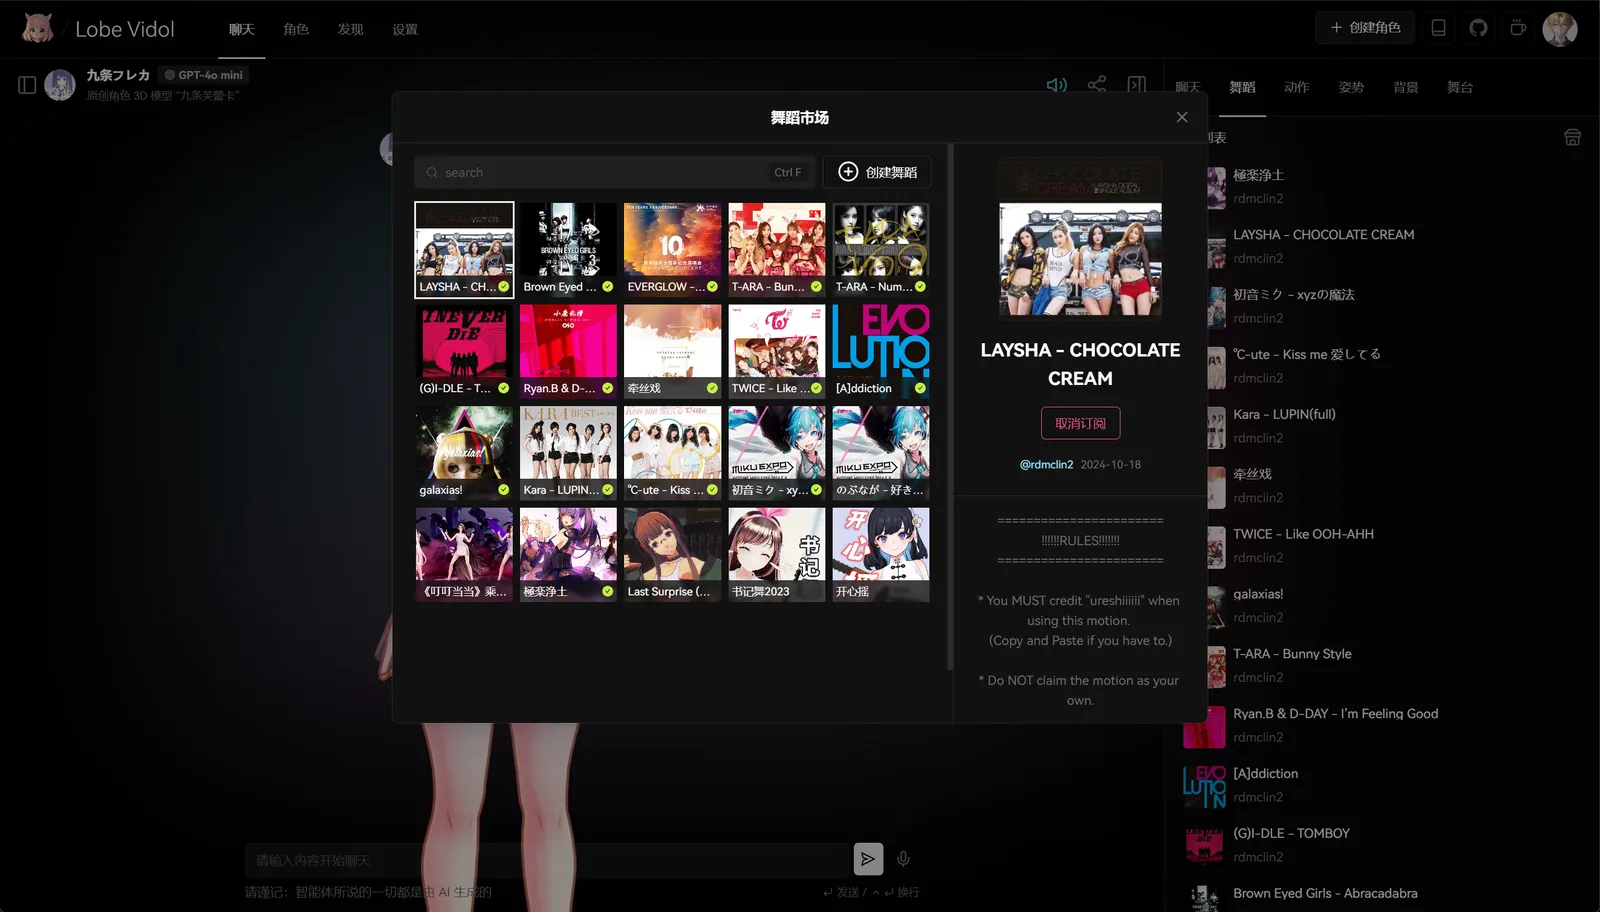Viewport: 1600px width, 912px height.
Task: Click the GPT-4o mini model tag
Action: [x=204, y=75]
